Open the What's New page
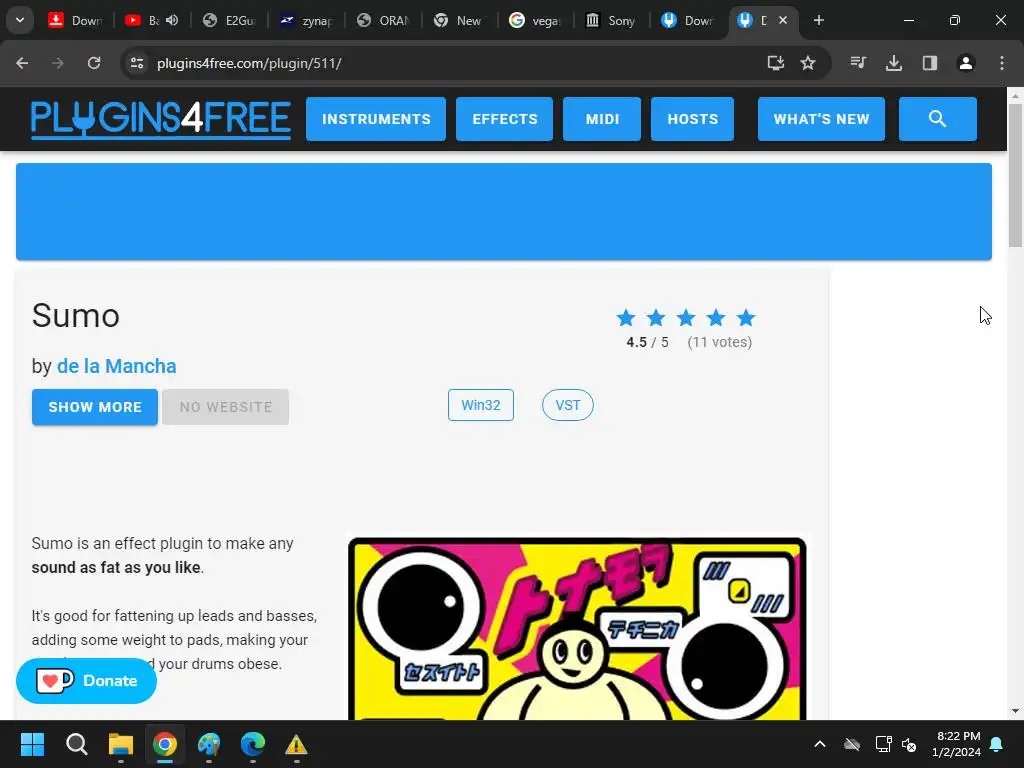The height and width of the screenshot is (768, 1024). click(x=822, y=119)
